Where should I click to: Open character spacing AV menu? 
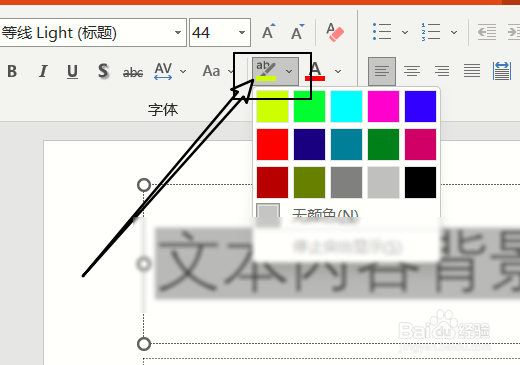tap(163, 71)
